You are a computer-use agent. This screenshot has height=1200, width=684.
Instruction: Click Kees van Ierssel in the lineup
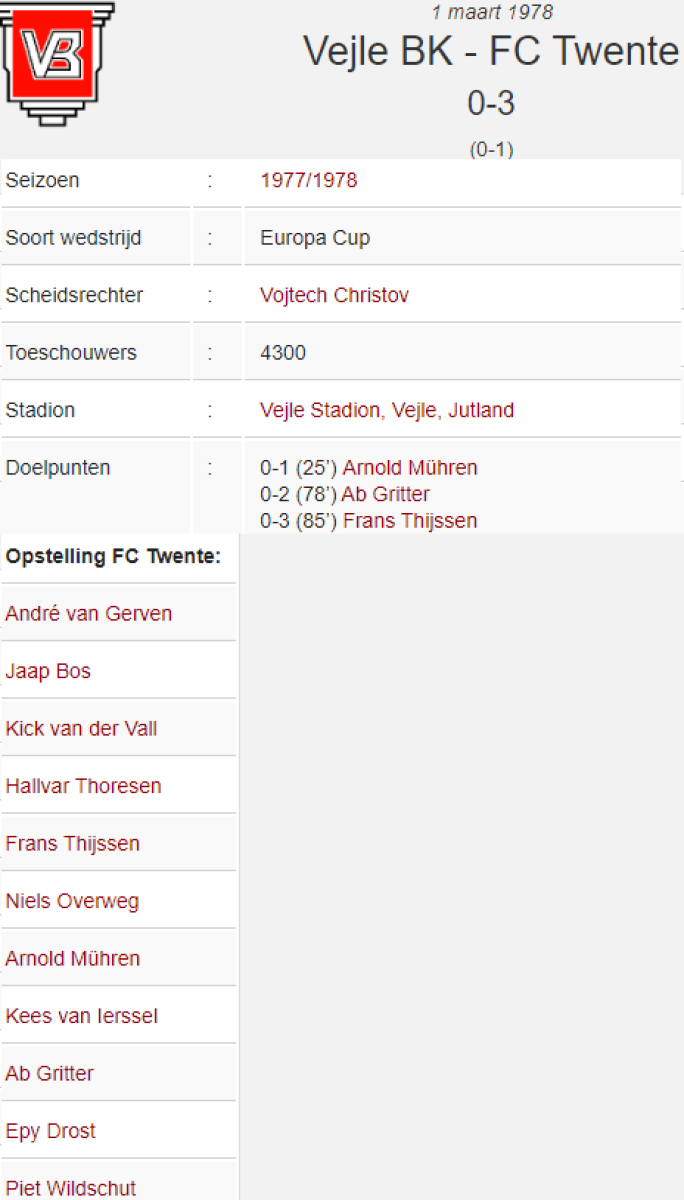tap(81, 1016)
